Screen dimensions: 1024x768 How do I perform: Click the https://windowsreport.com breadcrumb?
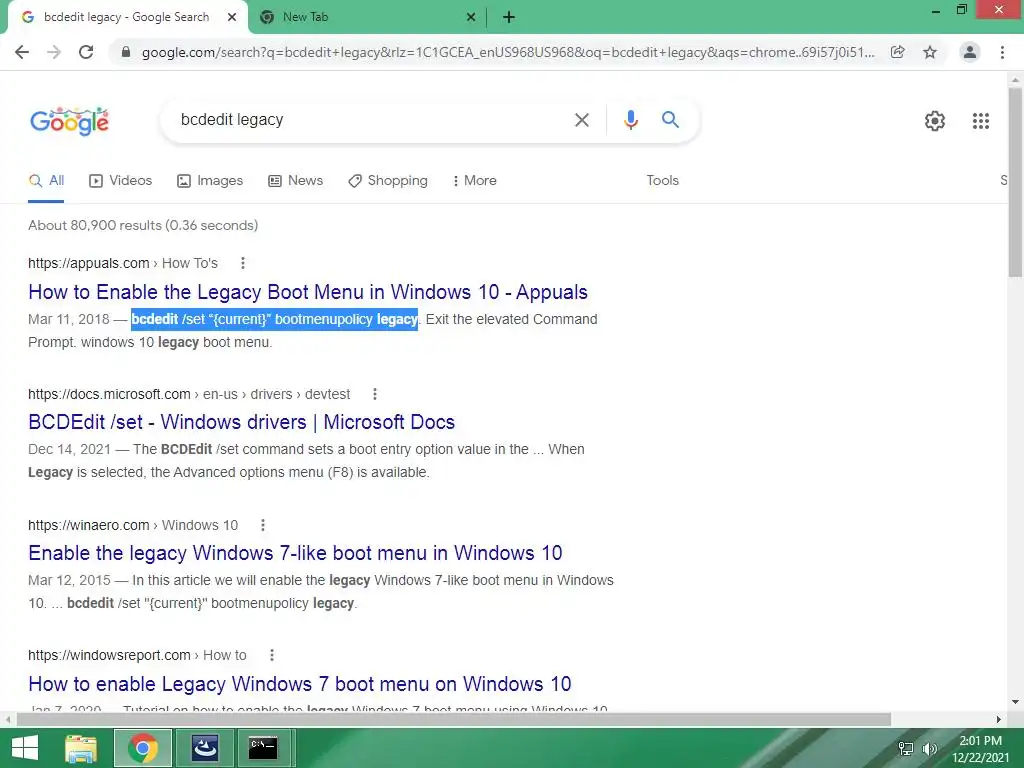tap(109, 655)
